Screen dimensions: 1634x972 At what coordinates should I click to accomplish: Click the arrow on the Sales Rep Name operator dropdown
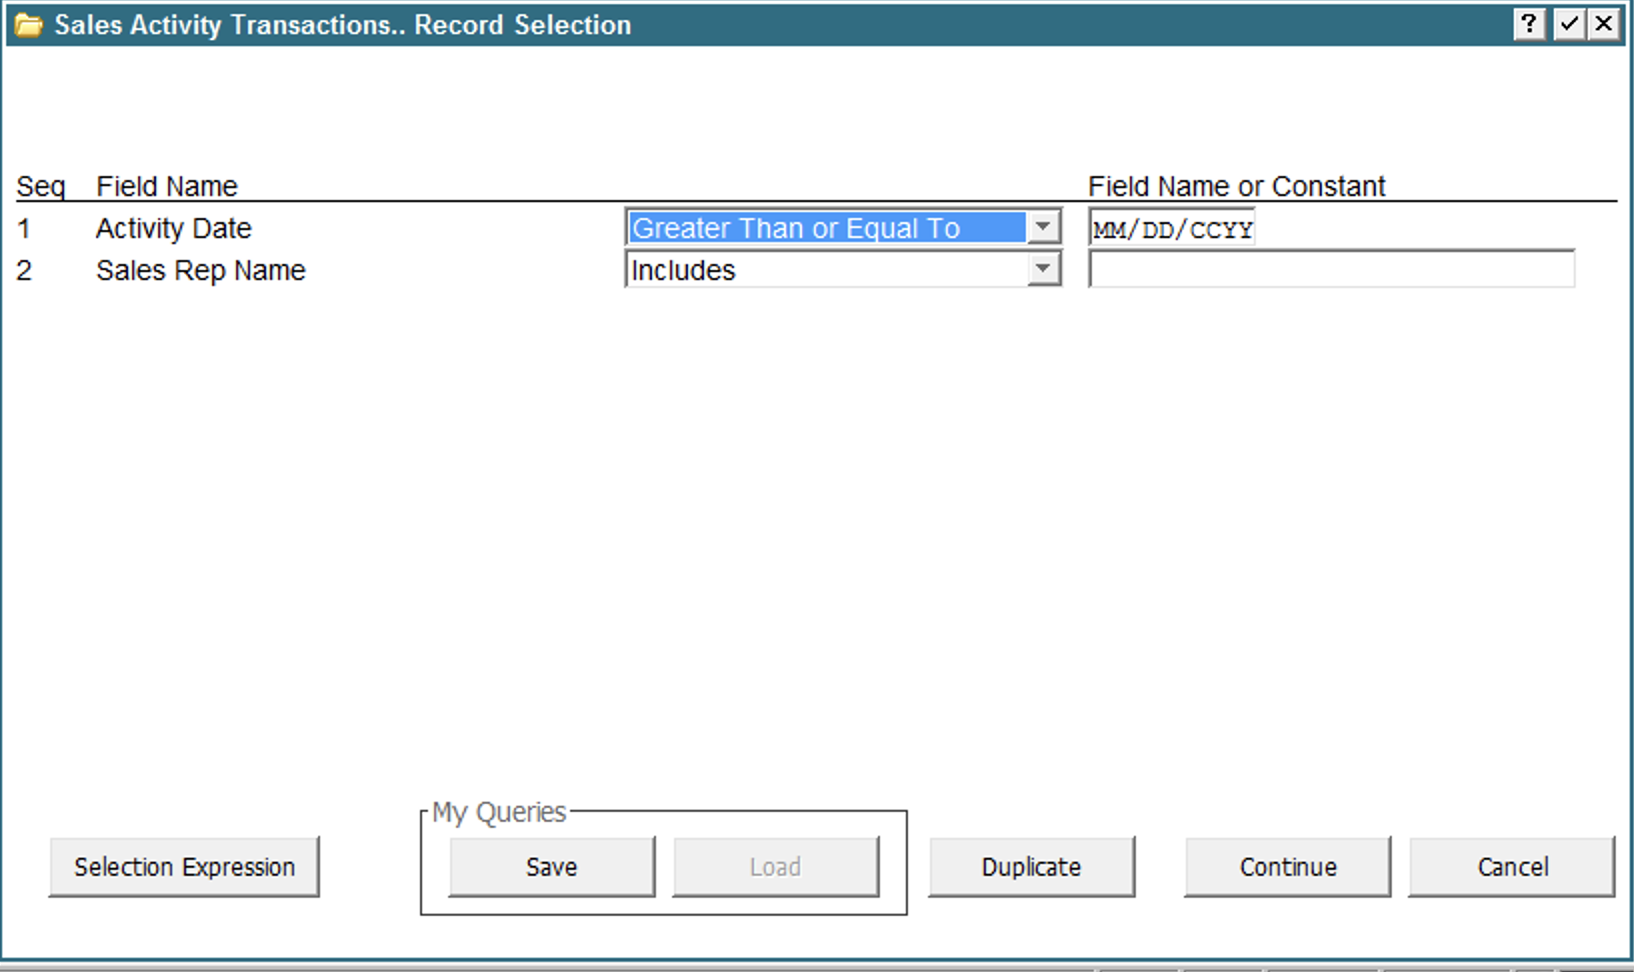(1043, 269)
